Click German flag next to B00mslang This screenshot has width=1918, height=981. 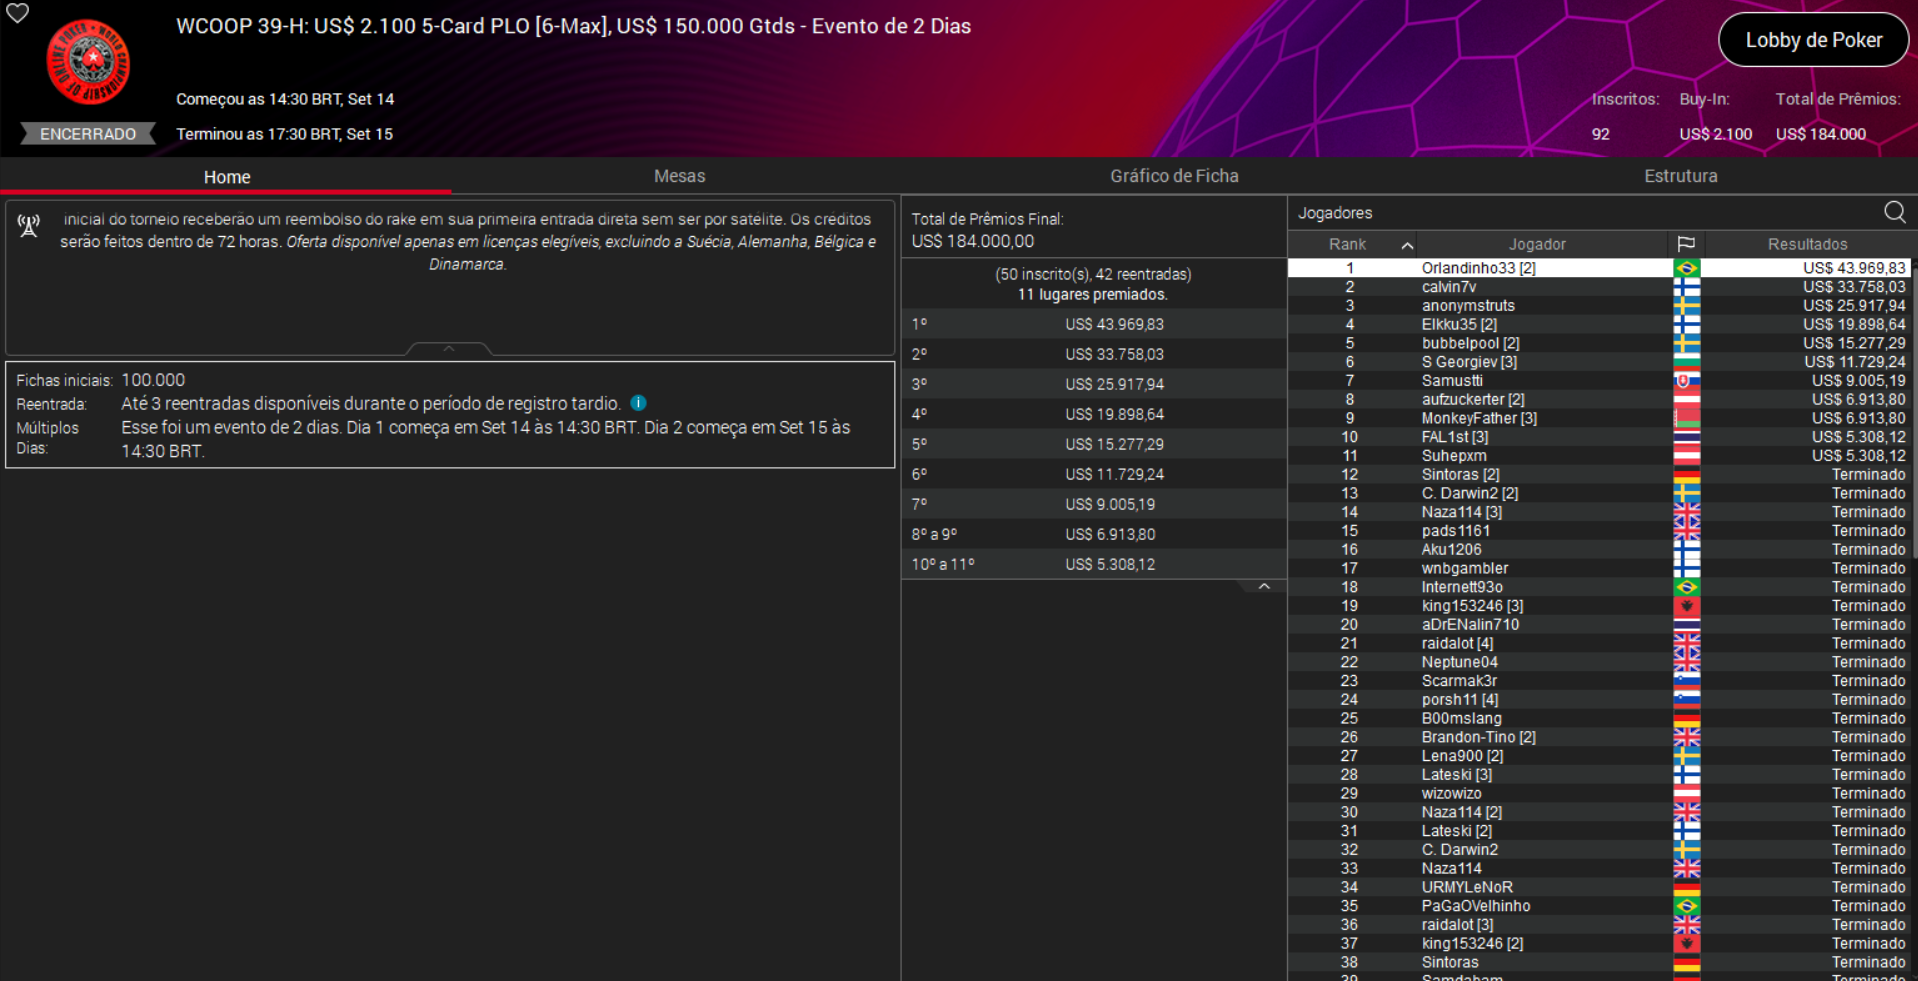pos(1686,718)
